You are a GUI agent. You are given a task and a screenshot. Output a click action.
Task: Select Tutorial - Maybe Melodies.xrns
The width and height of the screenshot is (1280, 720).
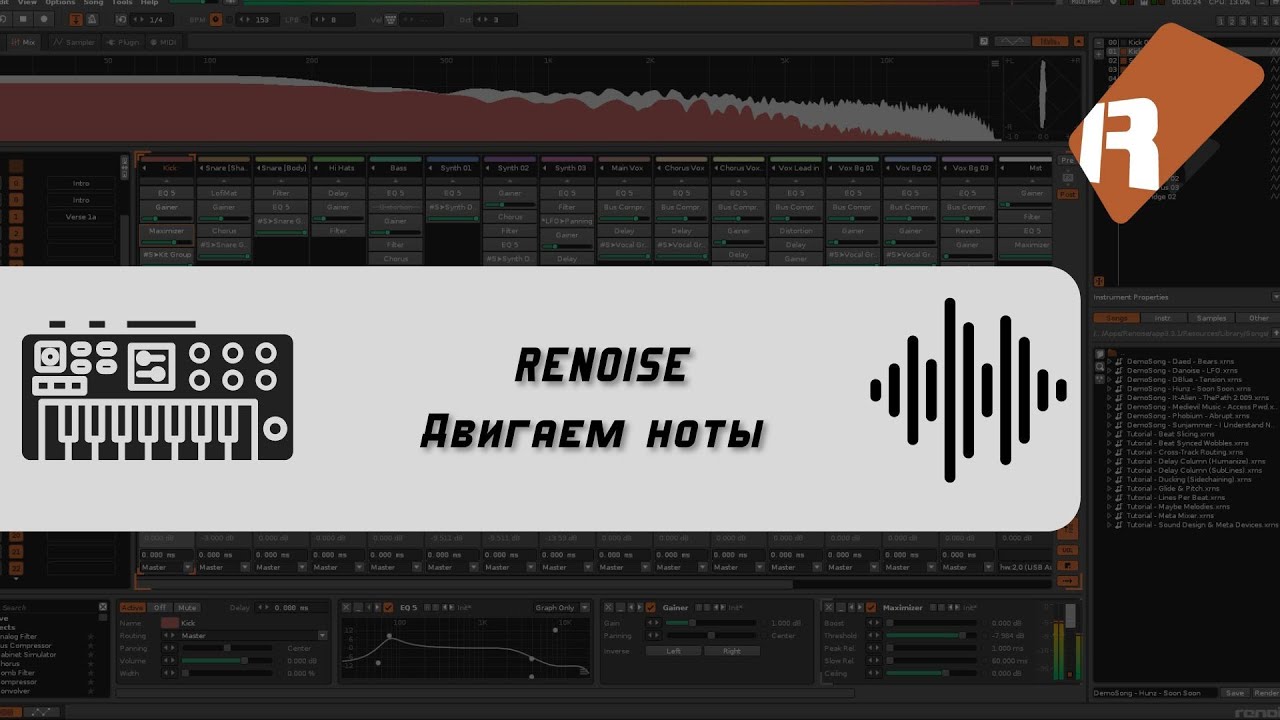click(x=1177, y=506)
